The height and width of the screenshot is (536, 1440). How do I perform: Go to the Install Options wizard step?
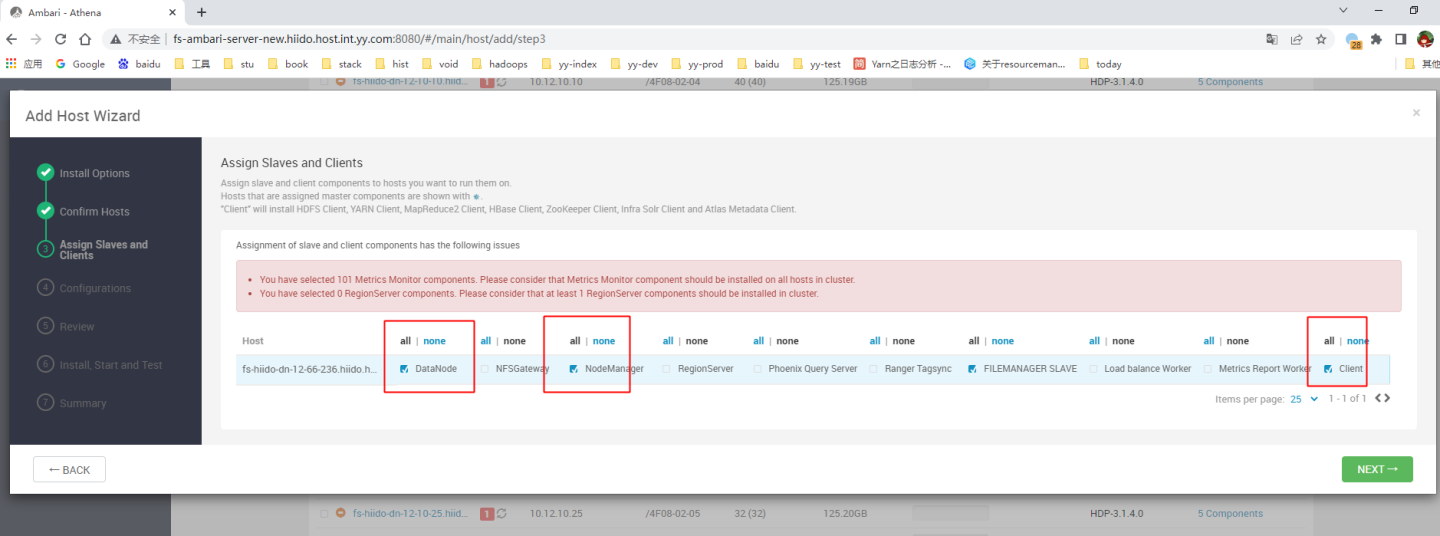pos(94,173)
